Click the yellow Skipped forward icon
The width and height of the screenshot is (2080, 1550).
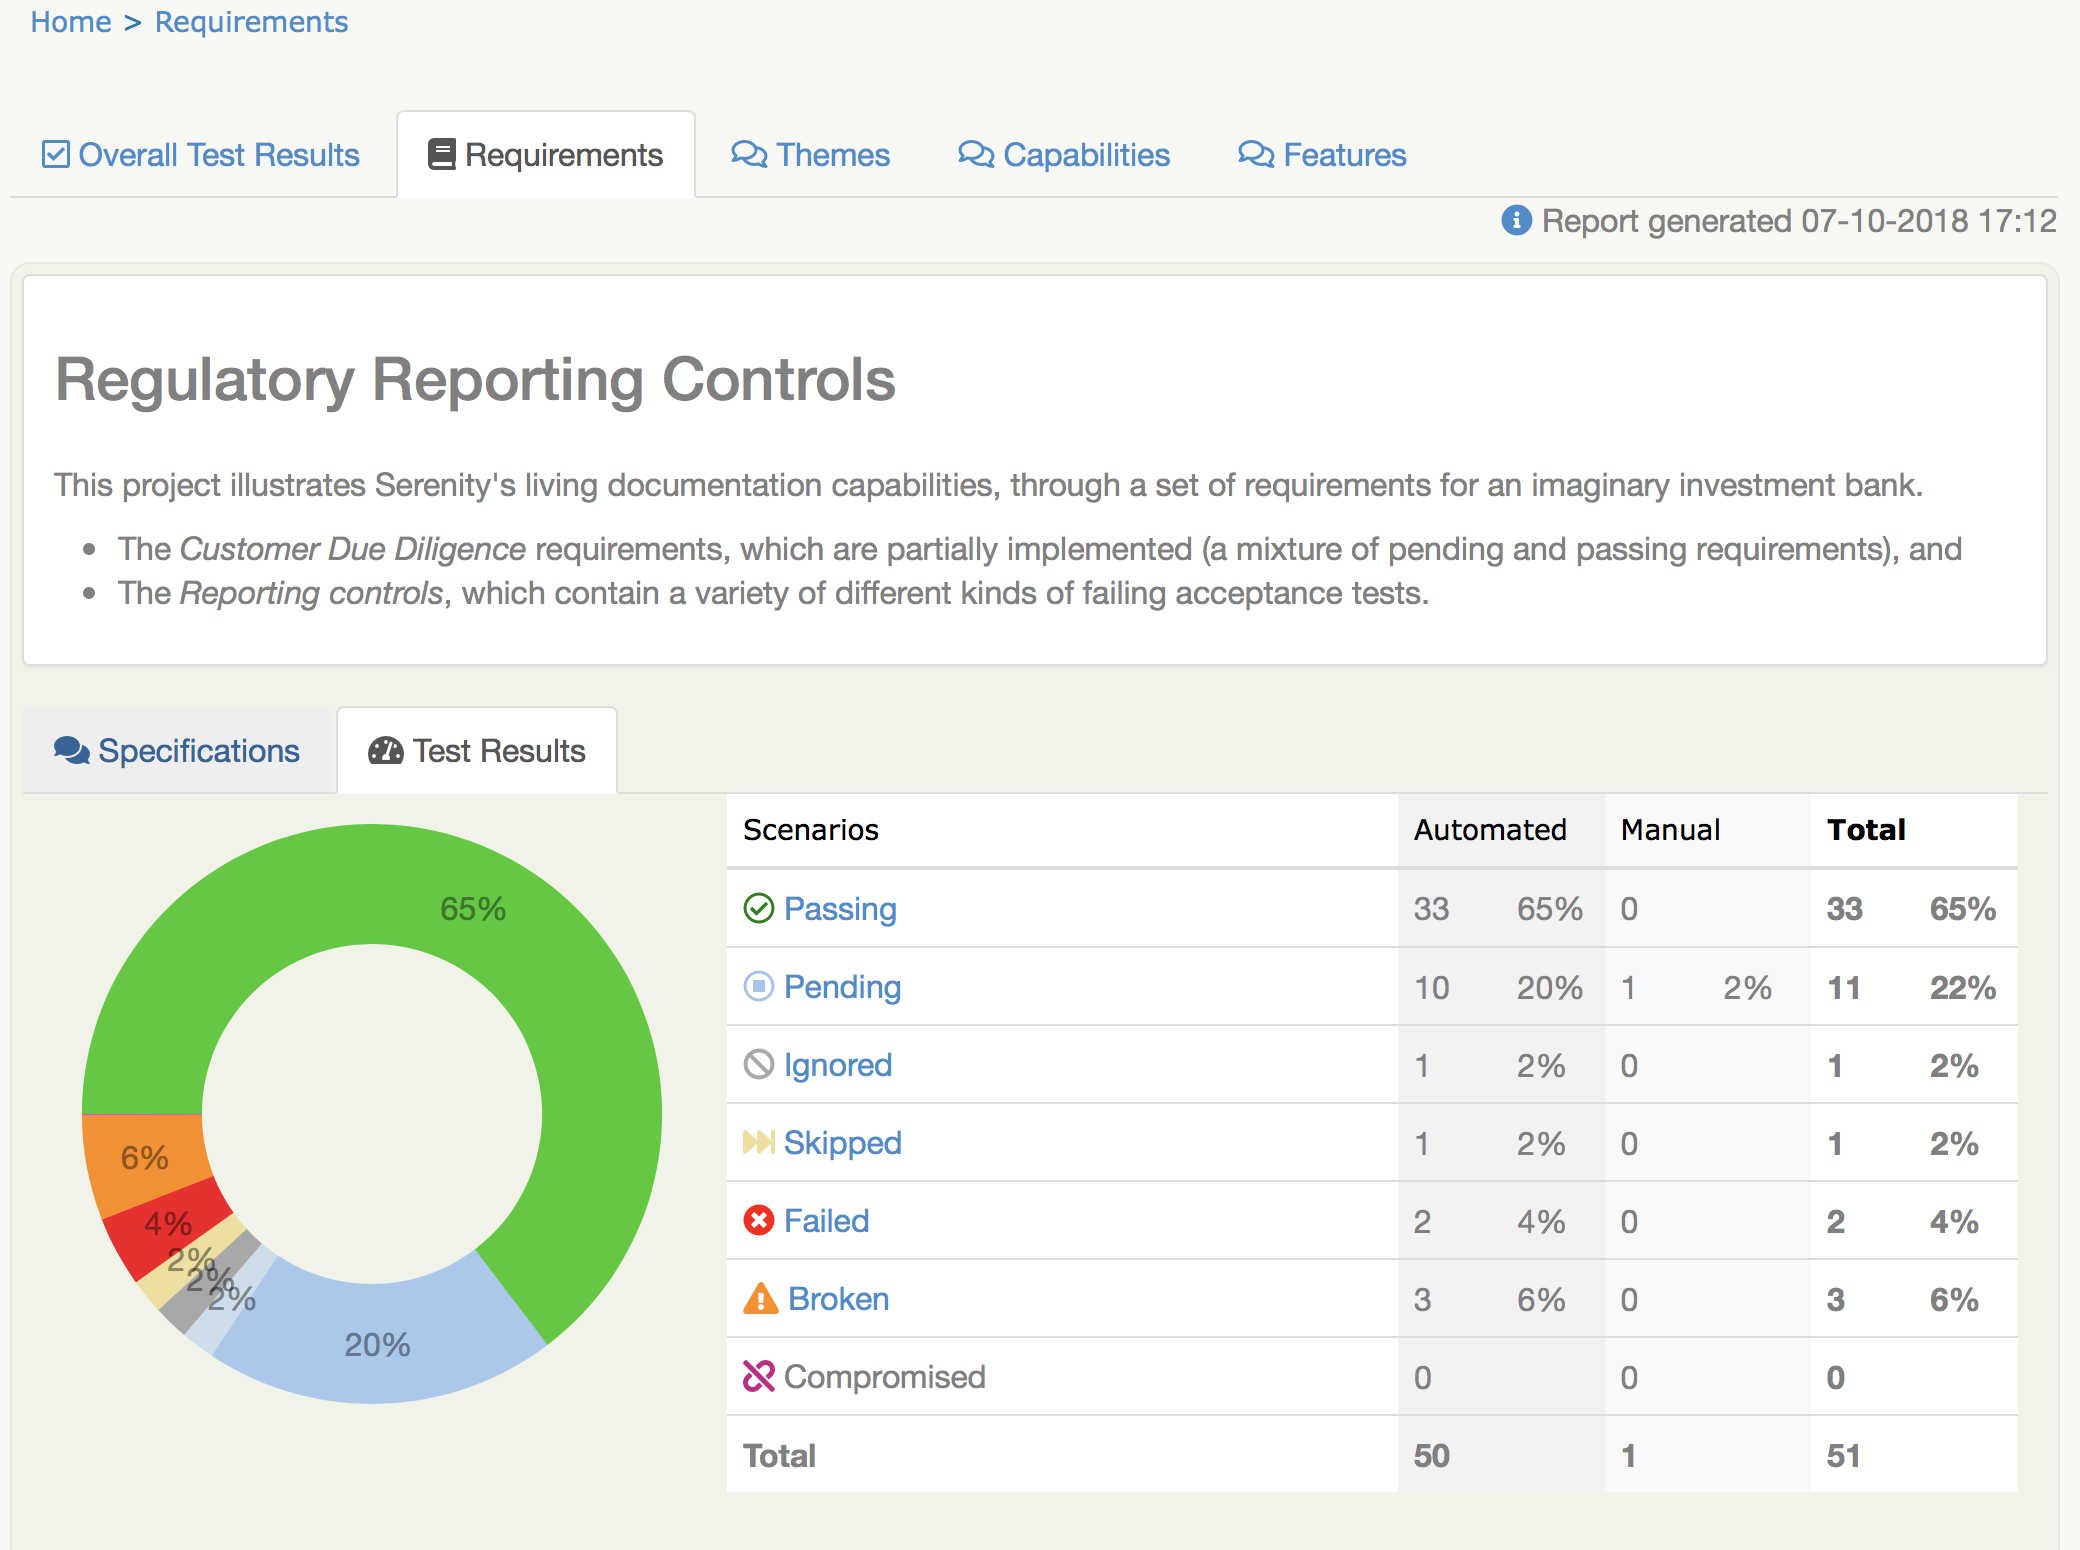[x=759, y=1142]
